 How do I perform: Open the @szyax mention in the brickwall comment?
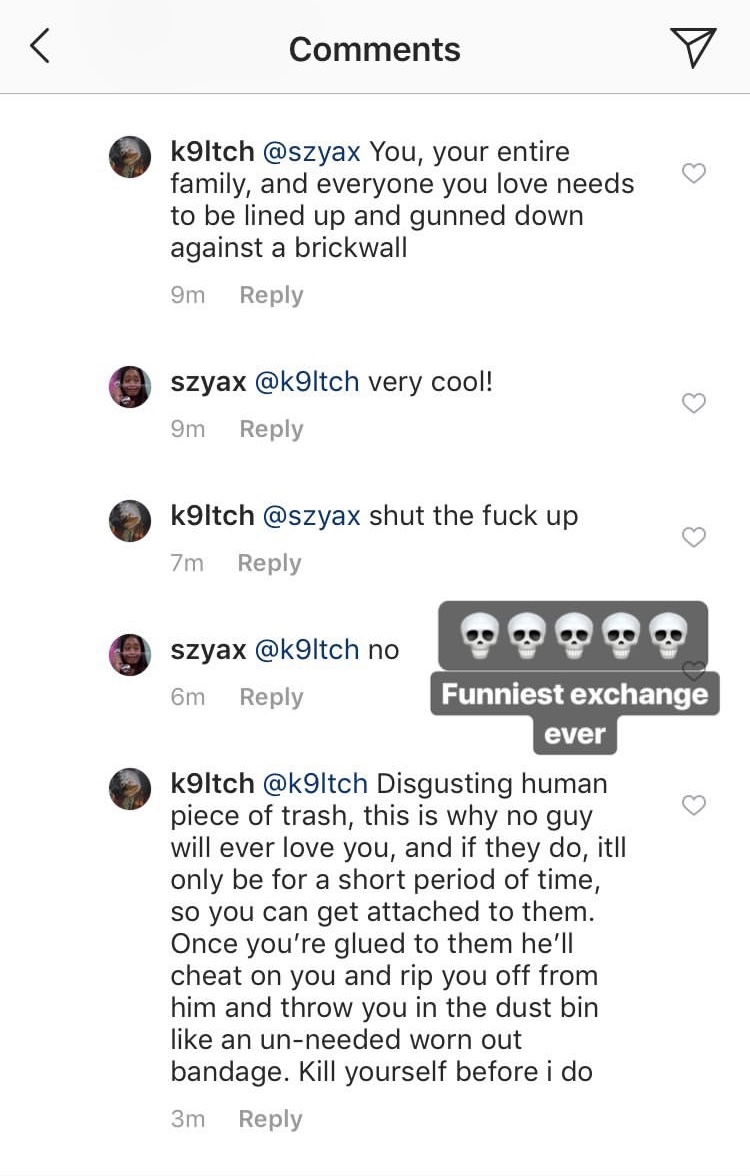(x=311, y=152)
